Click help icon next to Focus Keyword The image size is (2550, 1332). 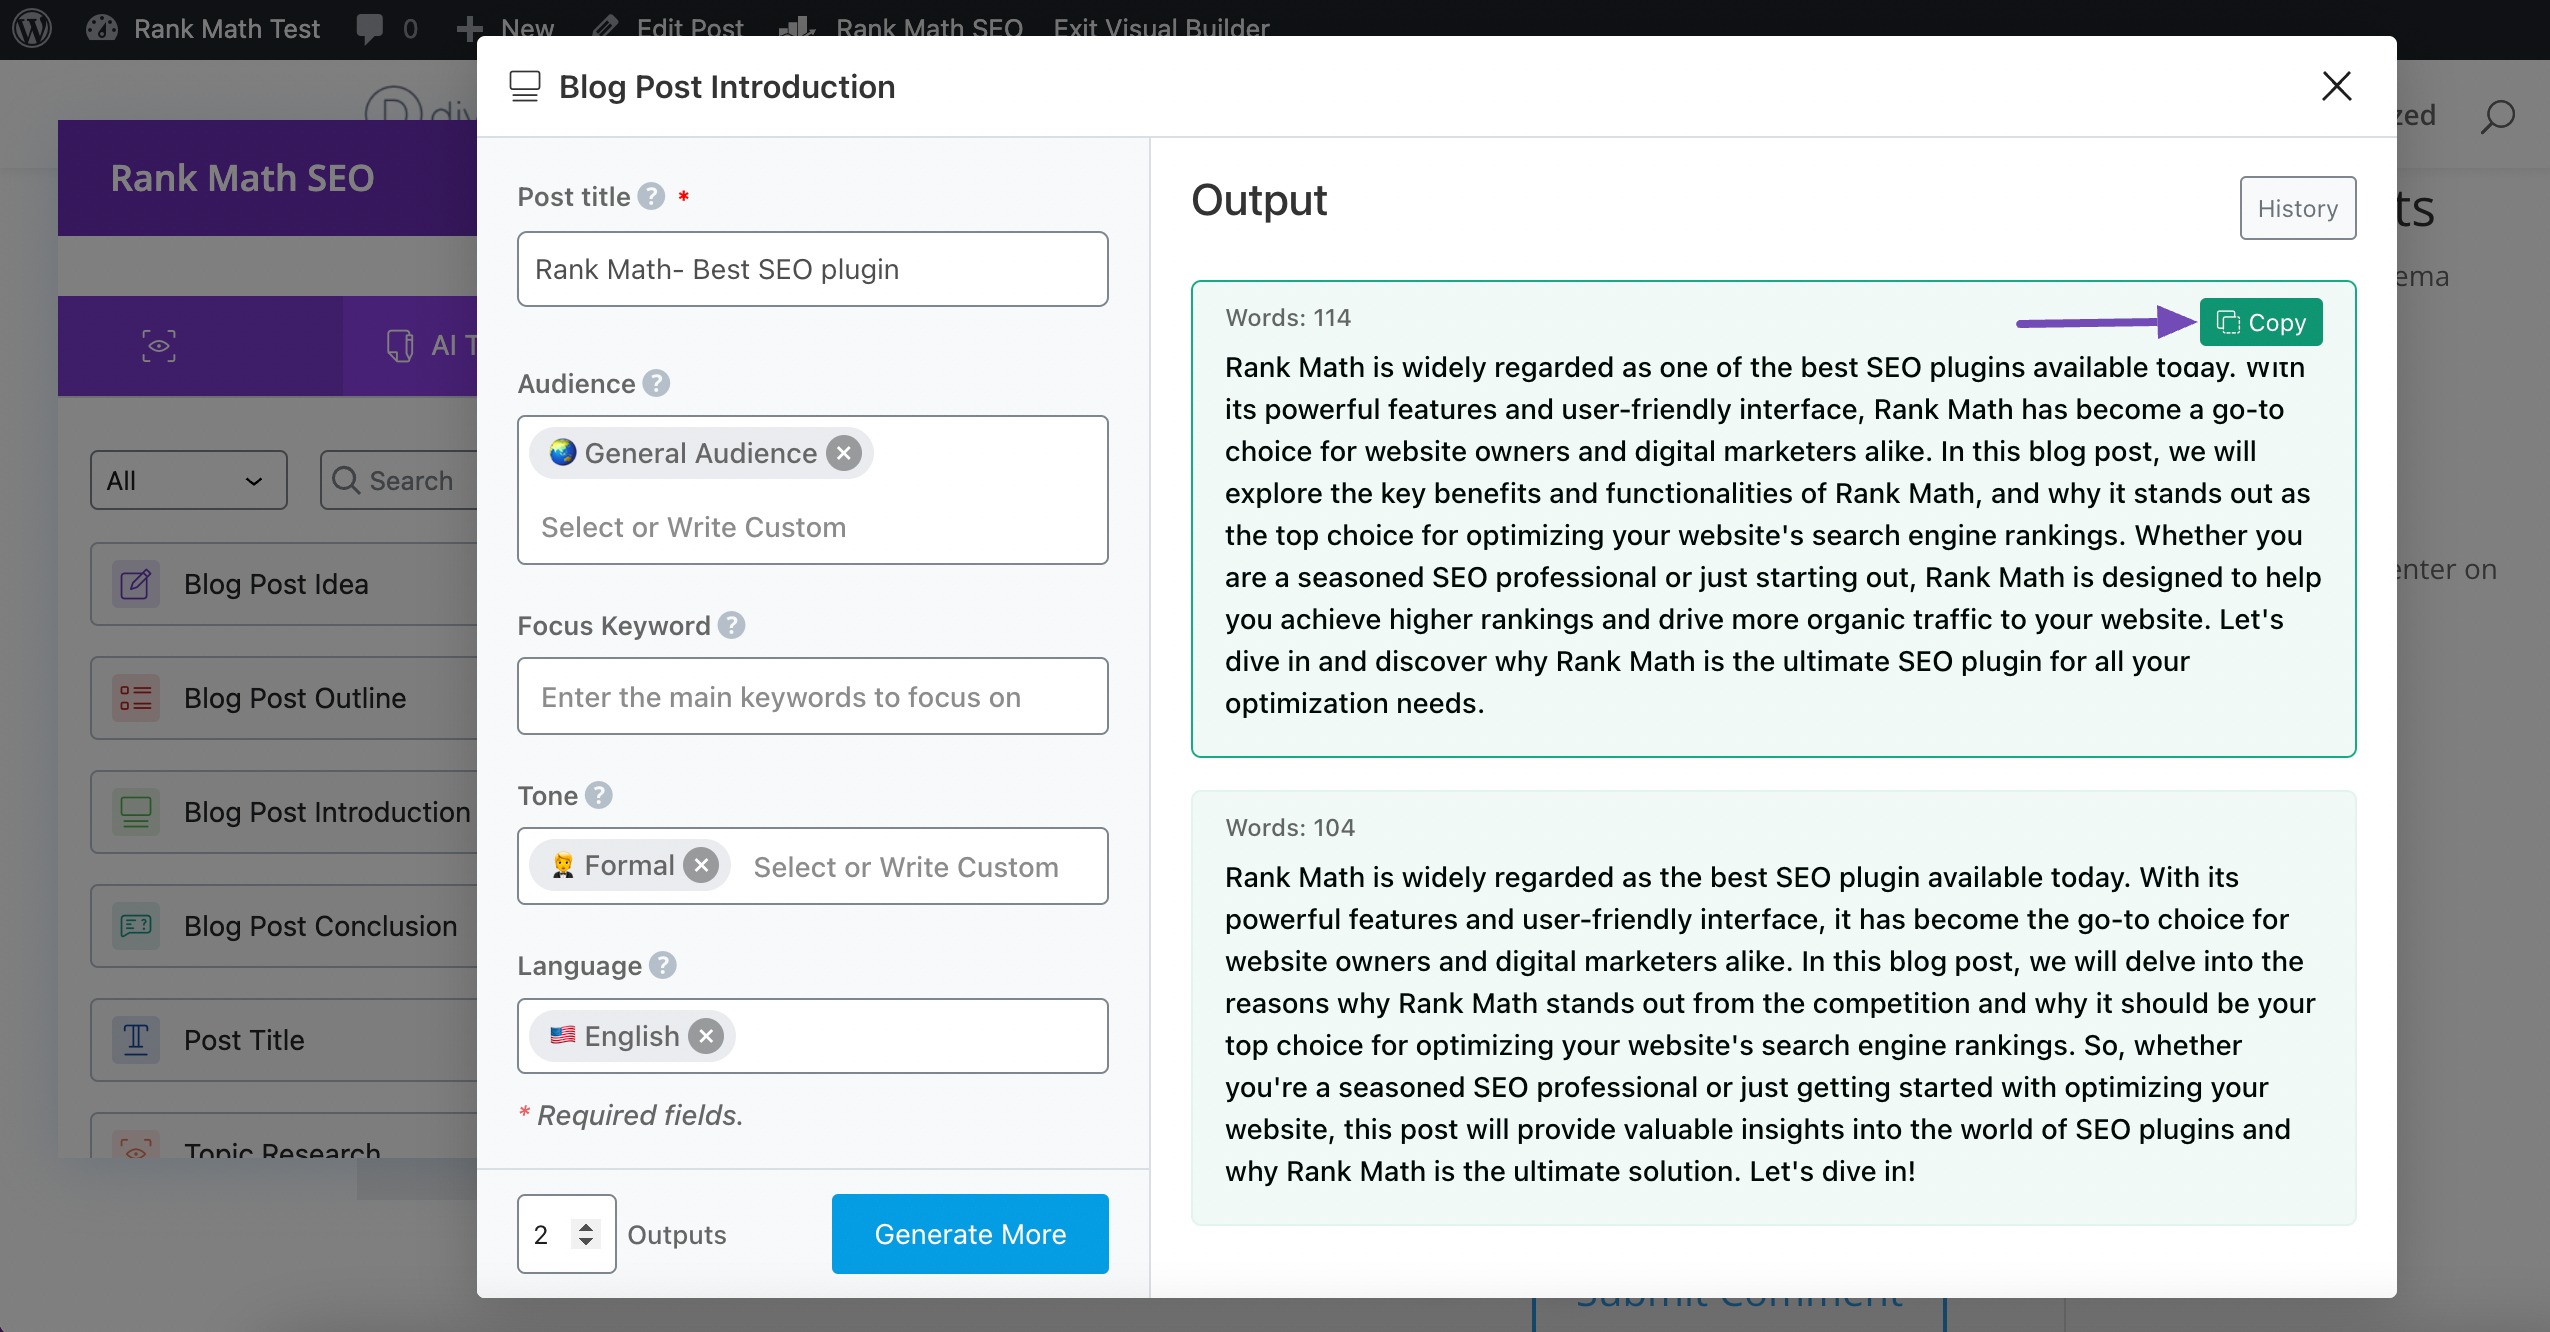click(x=731, y=625)
